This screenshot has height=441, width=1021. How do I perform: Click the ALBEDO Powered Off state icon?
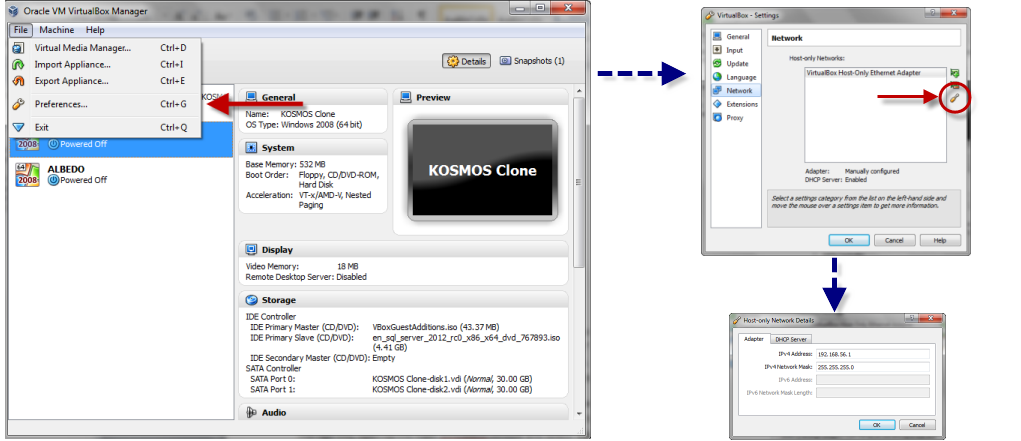[x=53, y=180]
